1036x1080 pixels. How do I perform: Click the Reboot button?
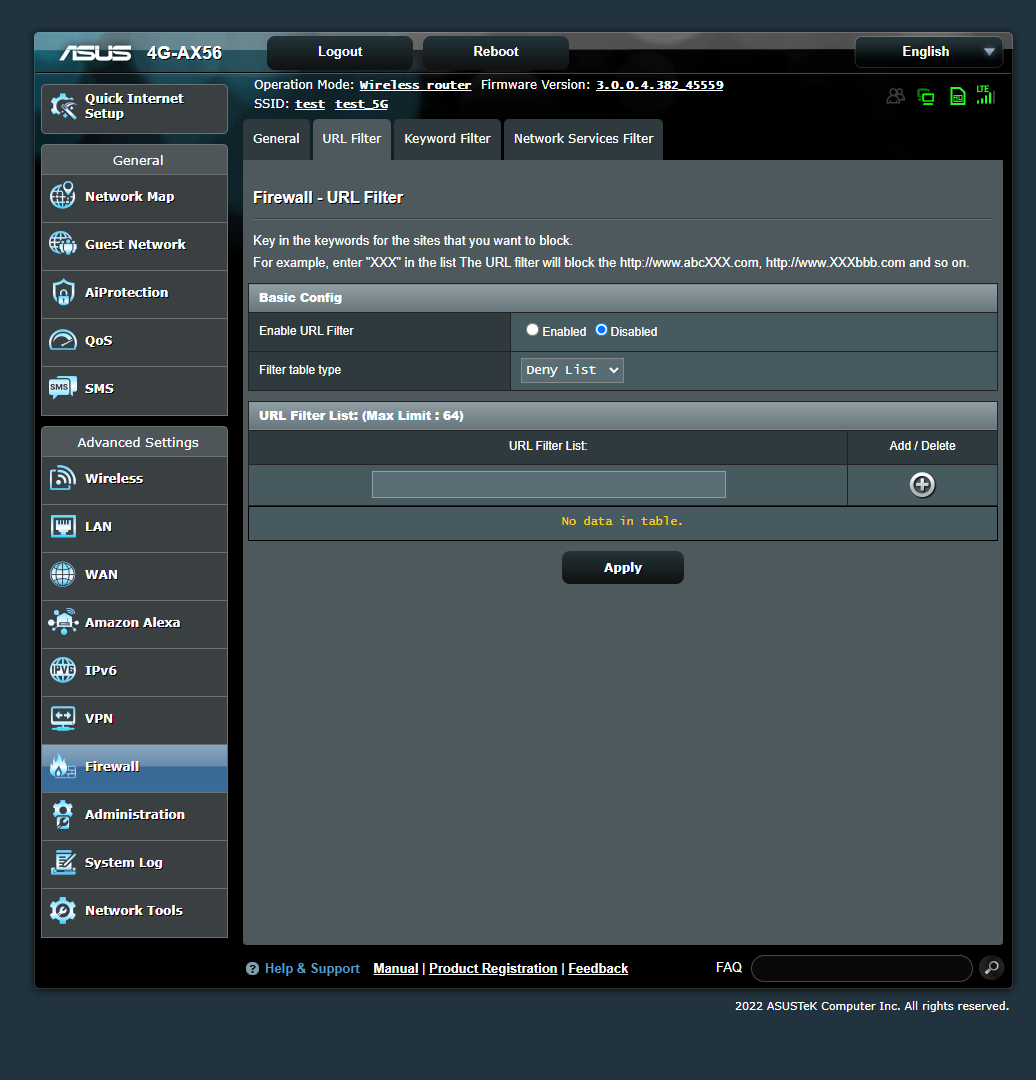[x=495, y=52]
